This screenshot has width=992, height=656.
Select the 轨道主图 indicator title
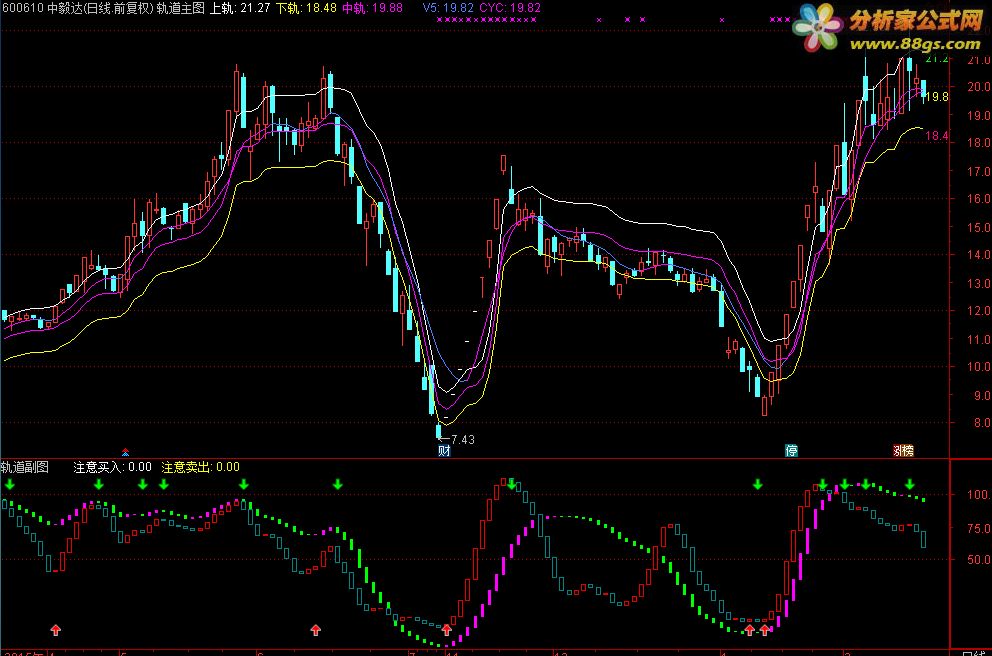coord(180,8)
